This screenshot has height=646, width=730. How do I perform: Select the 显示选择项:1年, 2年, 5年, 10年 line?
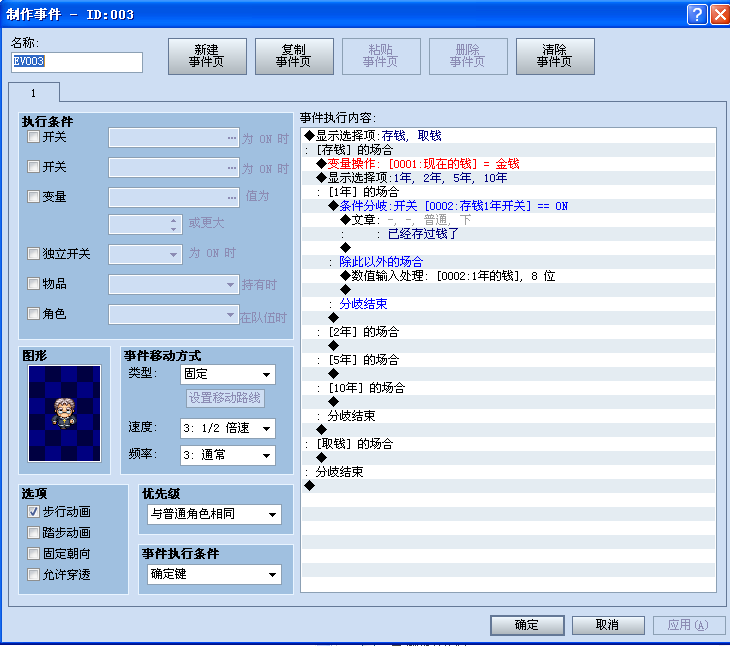(x=508, y=178)
